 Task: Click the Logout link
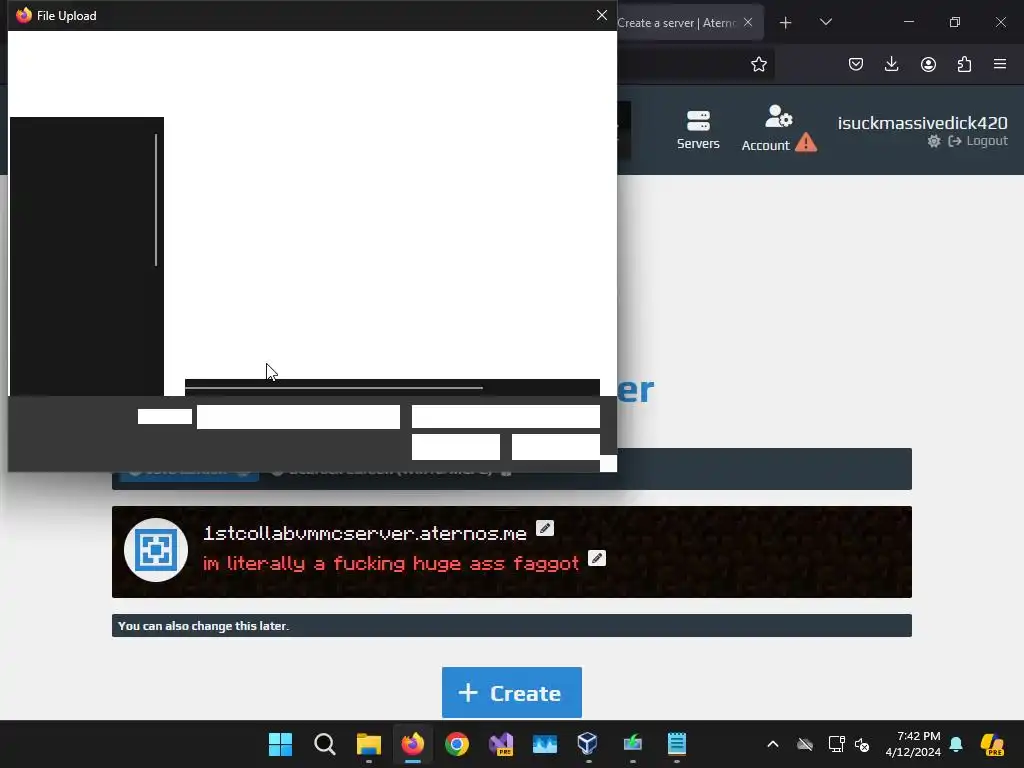[978, 141]
